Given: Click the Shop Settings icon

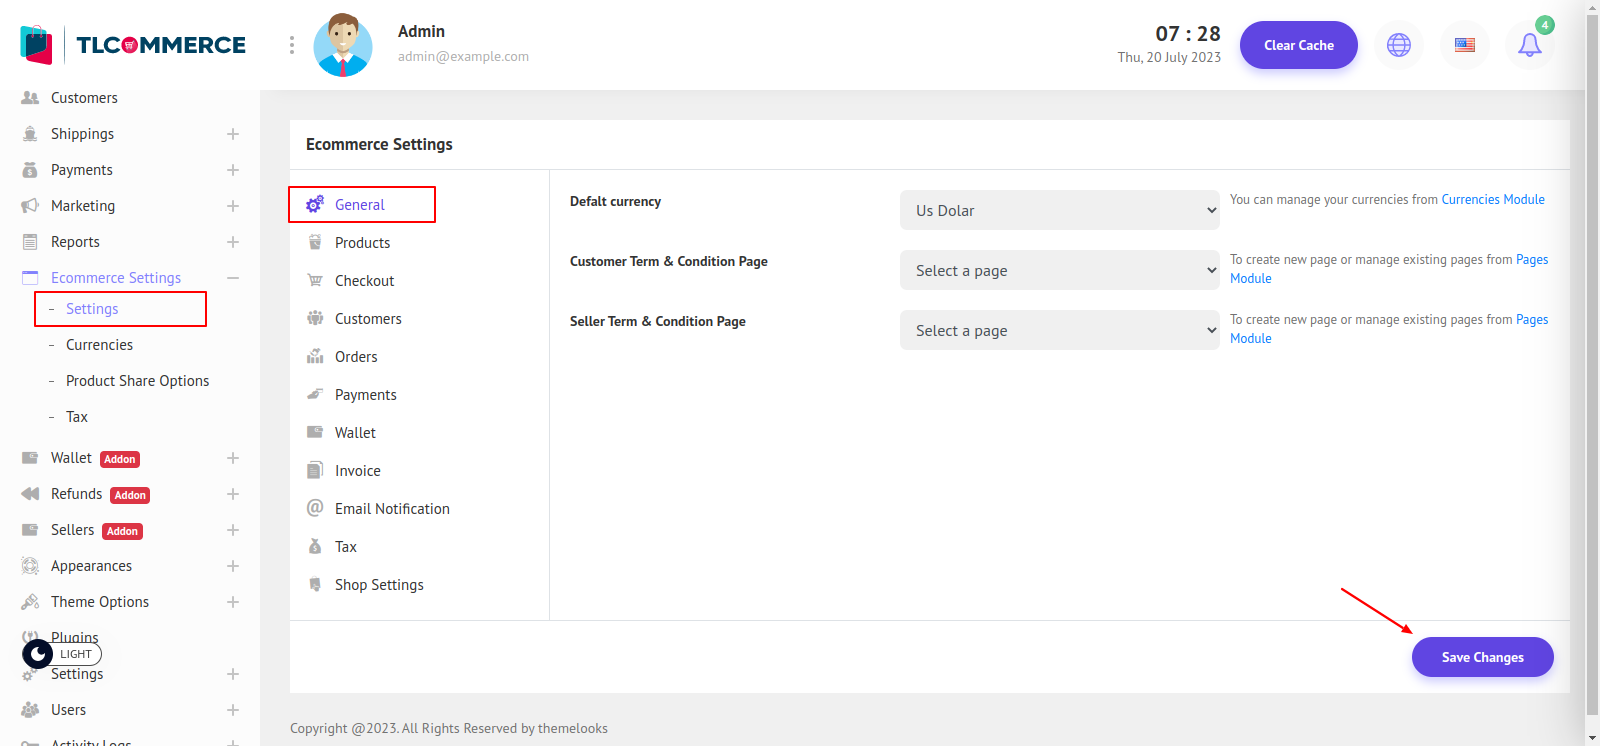Looking at the screenshot, I should (x=315, y=584).
